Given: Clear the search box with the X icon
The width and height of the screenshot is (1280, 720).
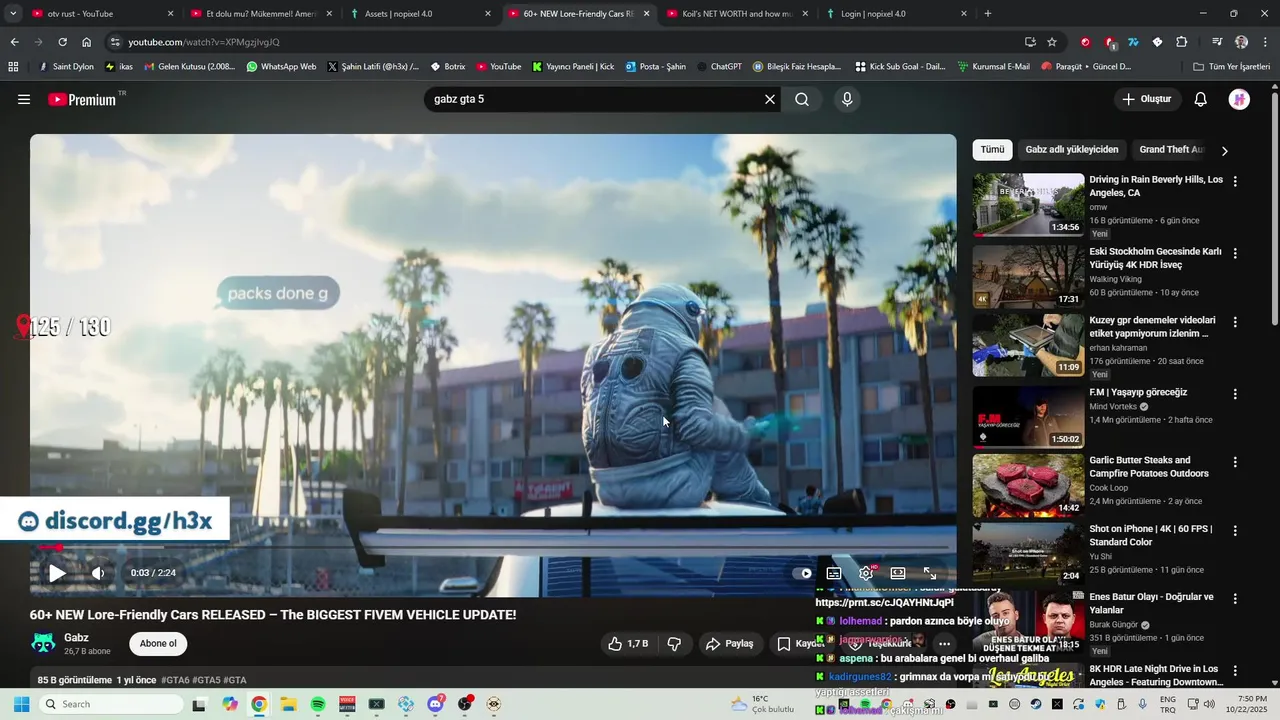Looking at the screenshot, I should 770,99.
